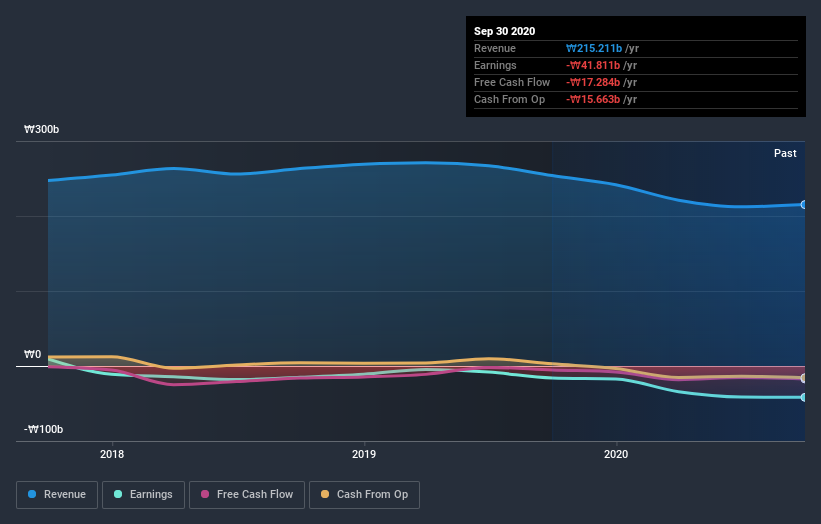Viewport: 821px width, 524px height.
Task: Toggle the Cash From Op legend button
Action: tap(364, 495)
